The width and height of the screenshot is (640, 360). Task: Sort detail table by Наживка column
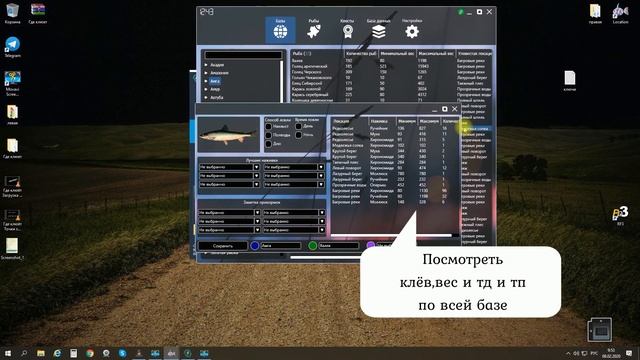point(382,121)
